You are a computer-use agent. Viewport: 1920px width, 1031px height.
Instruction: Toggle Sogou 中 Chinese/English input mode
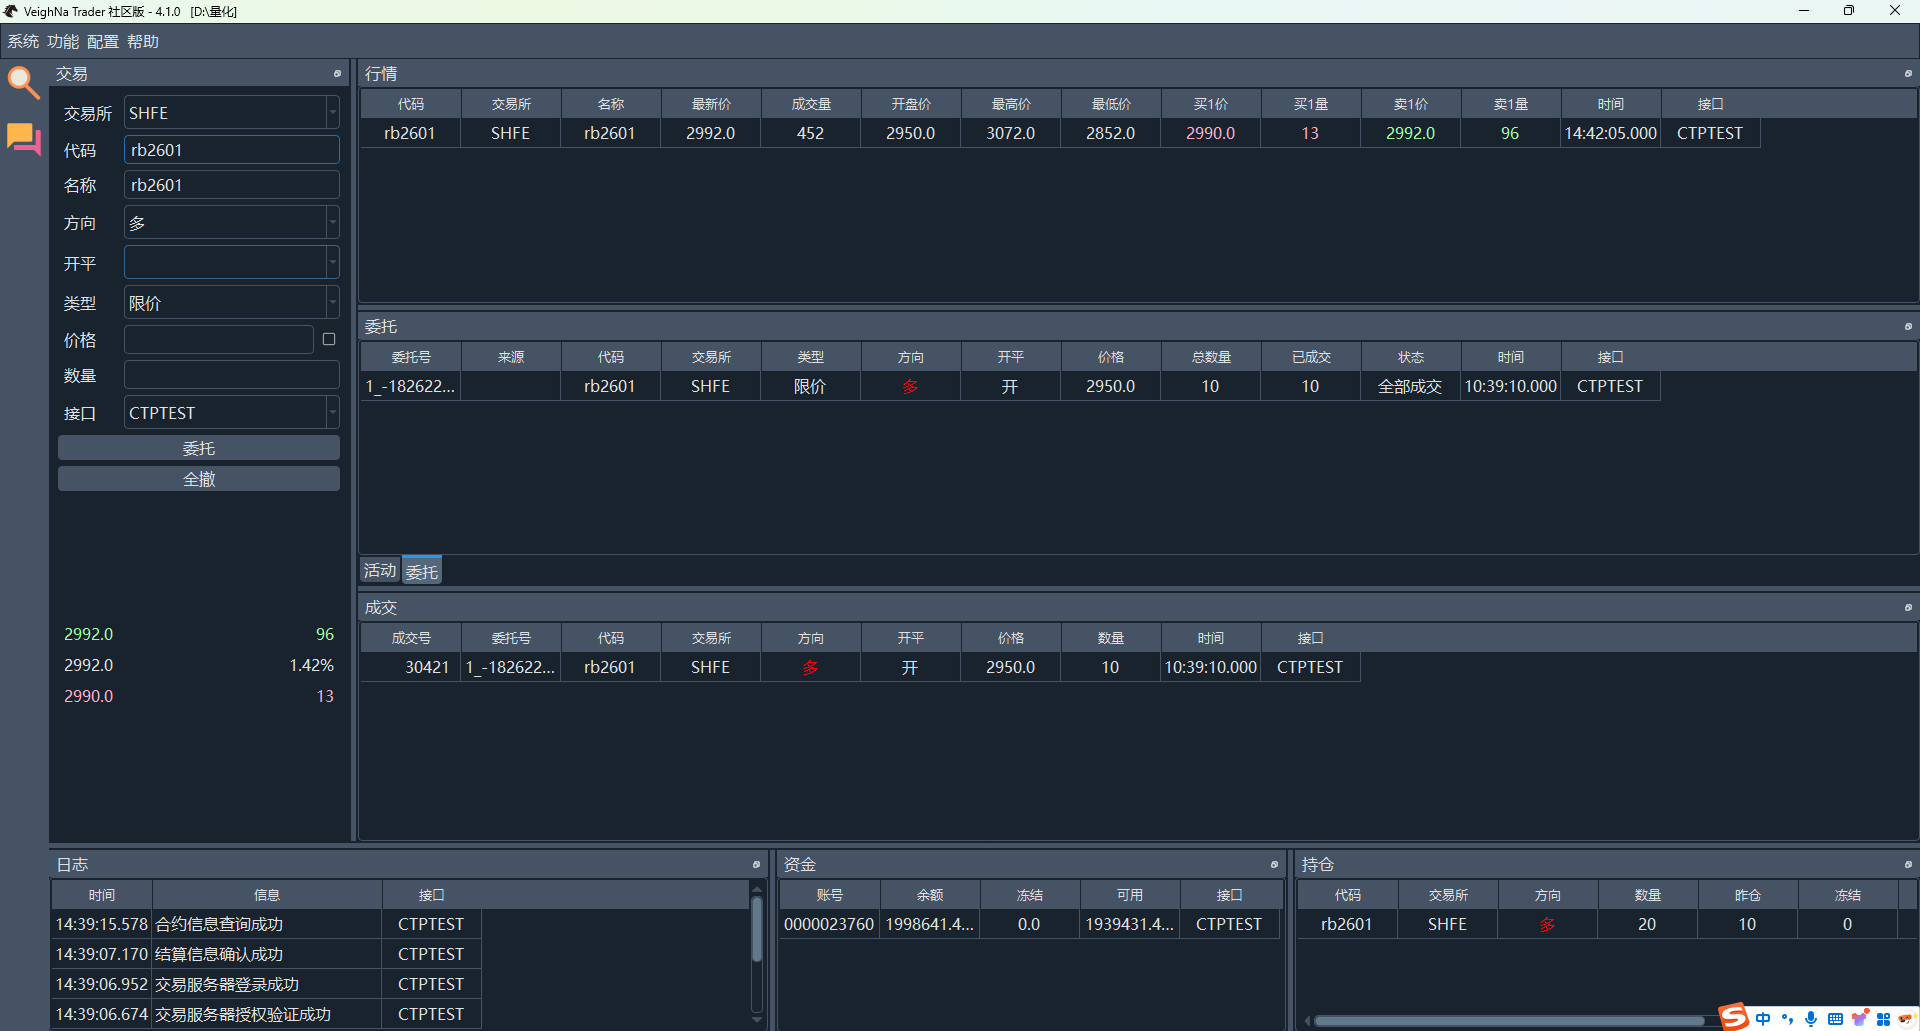tap(1763, 1019)
